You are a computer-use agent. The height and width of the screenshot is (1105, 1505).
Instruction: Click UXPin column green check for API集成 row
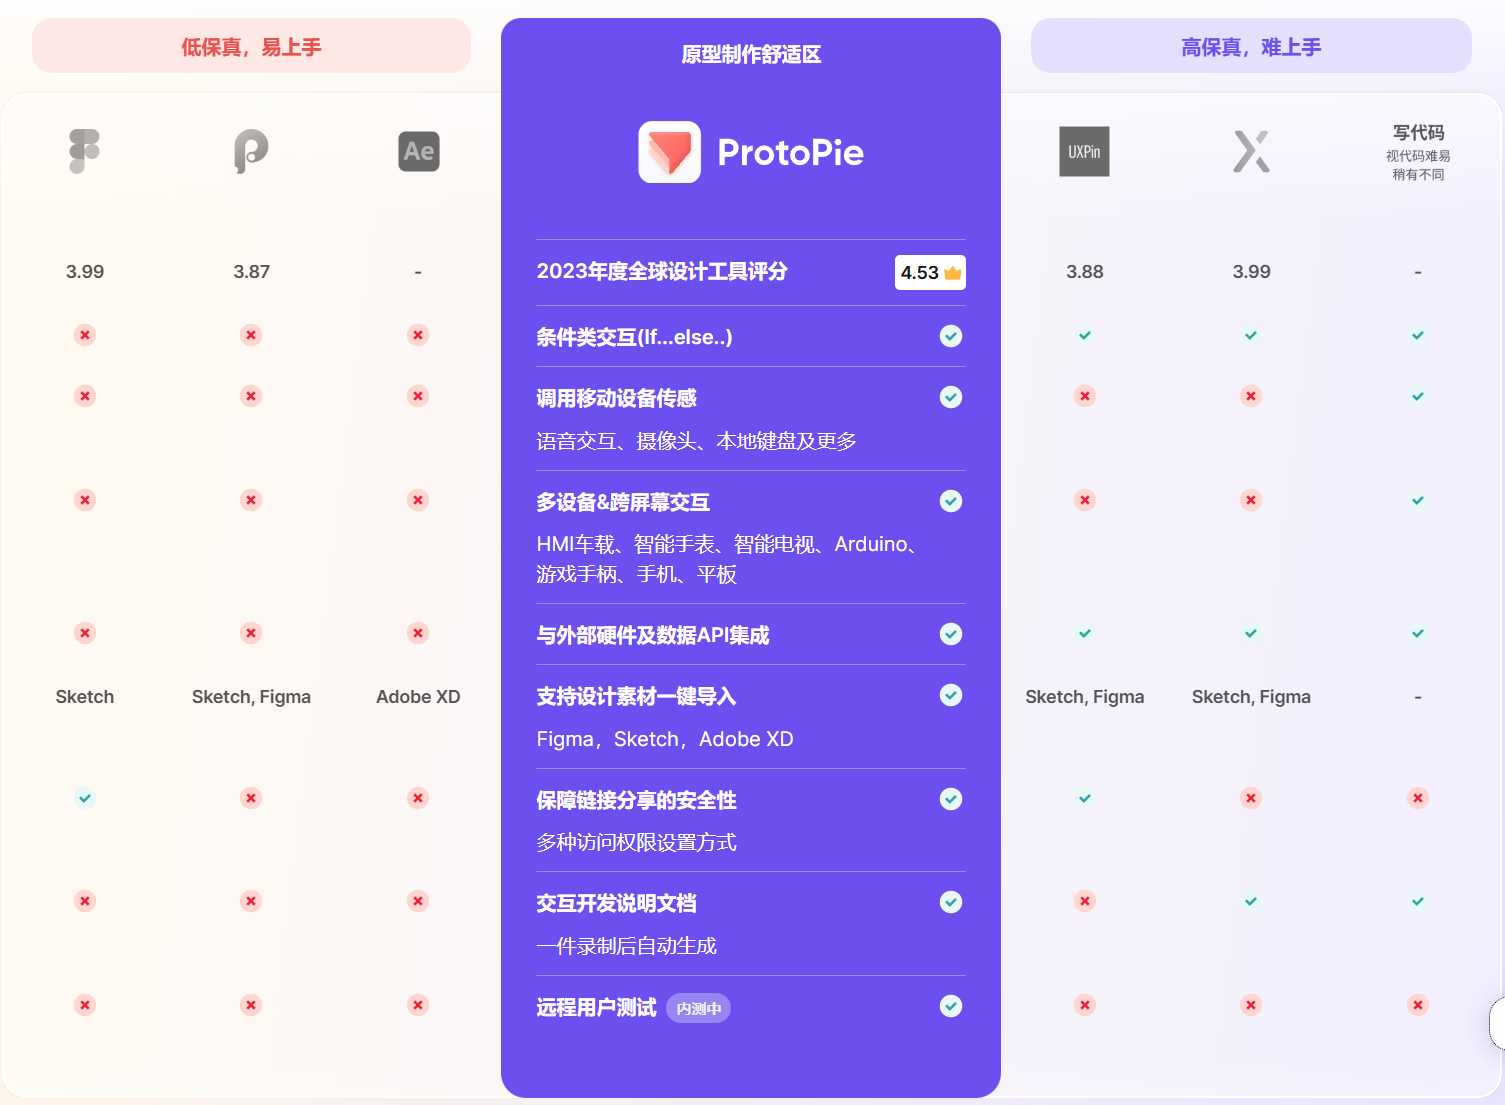[1085, 633]
